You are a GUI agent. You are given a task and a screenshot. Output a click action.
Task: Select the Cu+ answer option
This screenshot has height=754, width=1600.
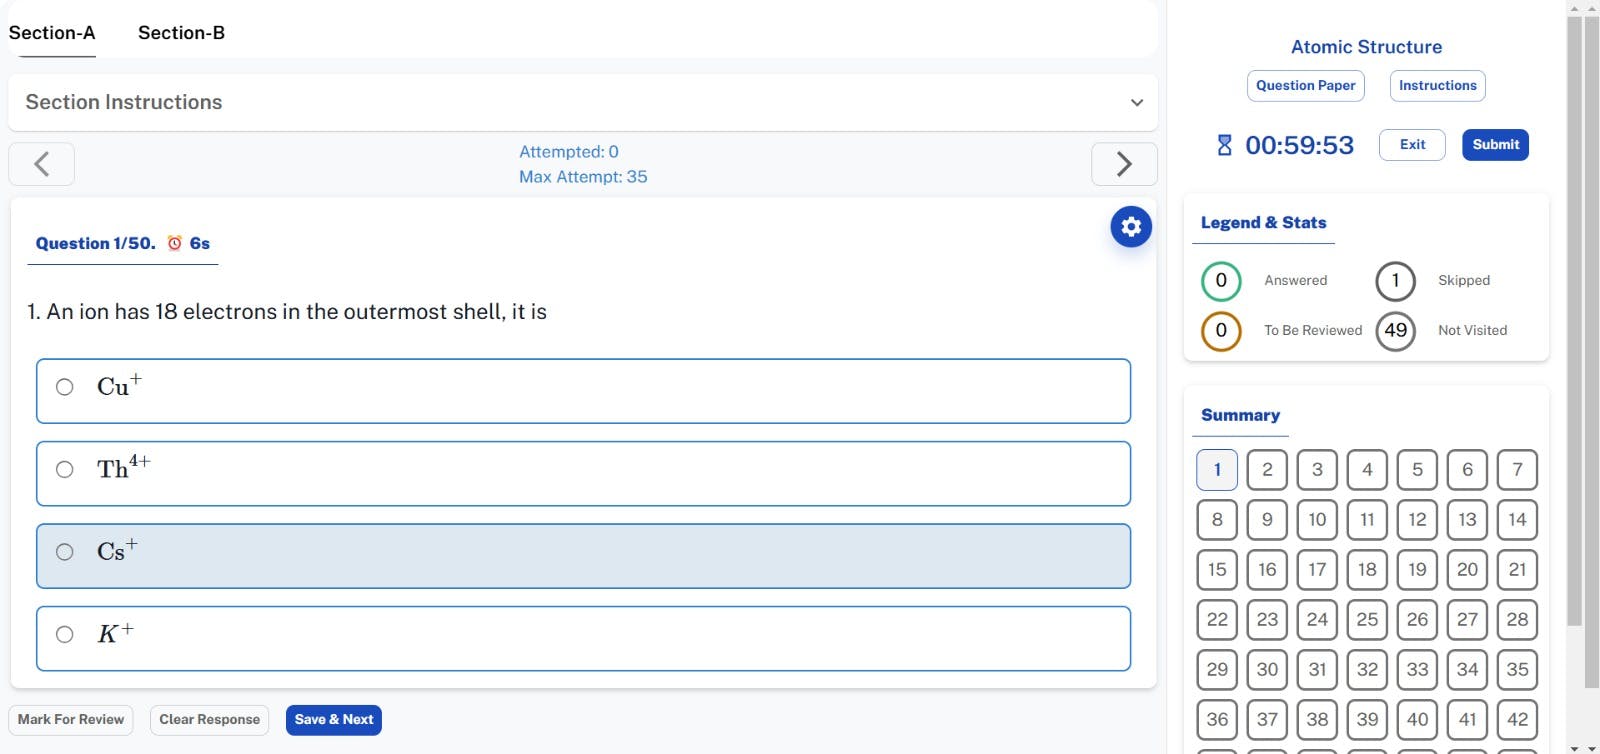[x=65, y=387]
